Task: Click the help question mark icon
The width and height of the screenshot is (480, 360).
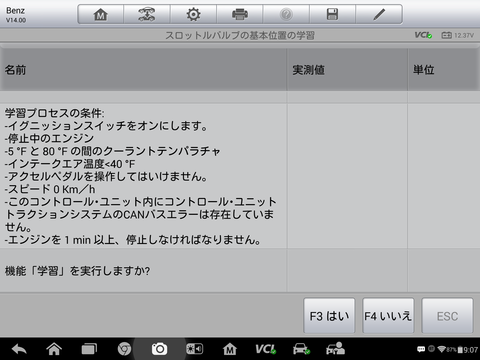Action: click(286, 14)
